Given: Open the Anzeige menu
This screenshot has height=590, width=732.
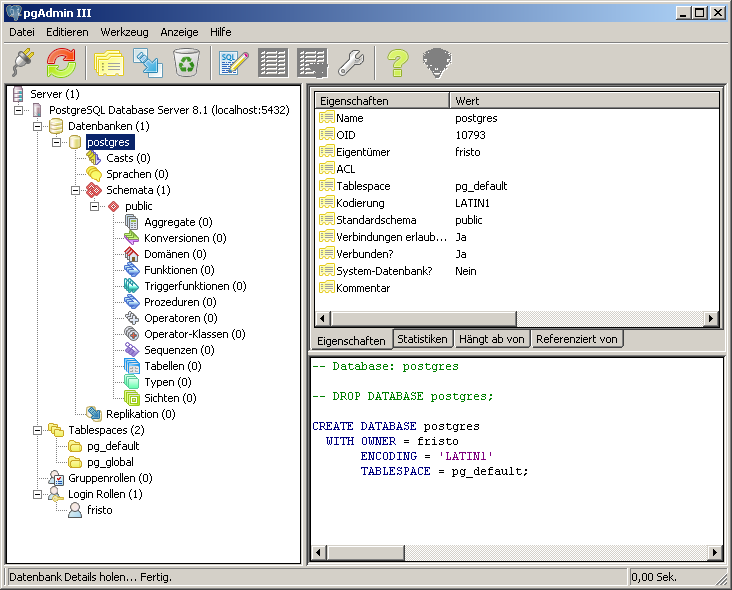Looking at the screenshot, I should pyautogui.click(x=179, y=32).
